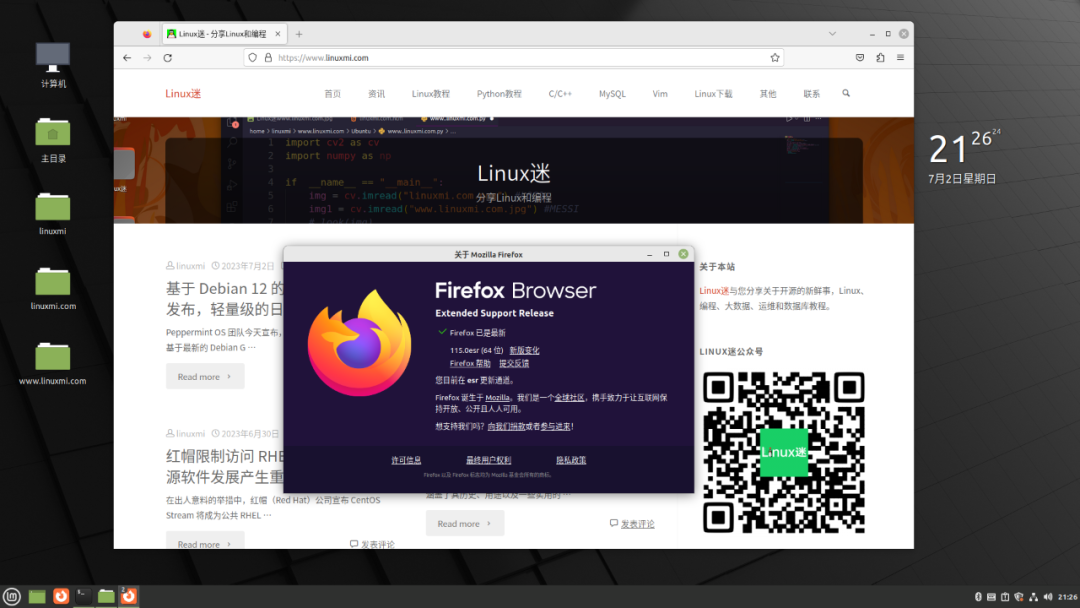The height and width of the screenshot is (608, 1080).
Task: Open Vim navigation item
Action: [x=660, y=94]
